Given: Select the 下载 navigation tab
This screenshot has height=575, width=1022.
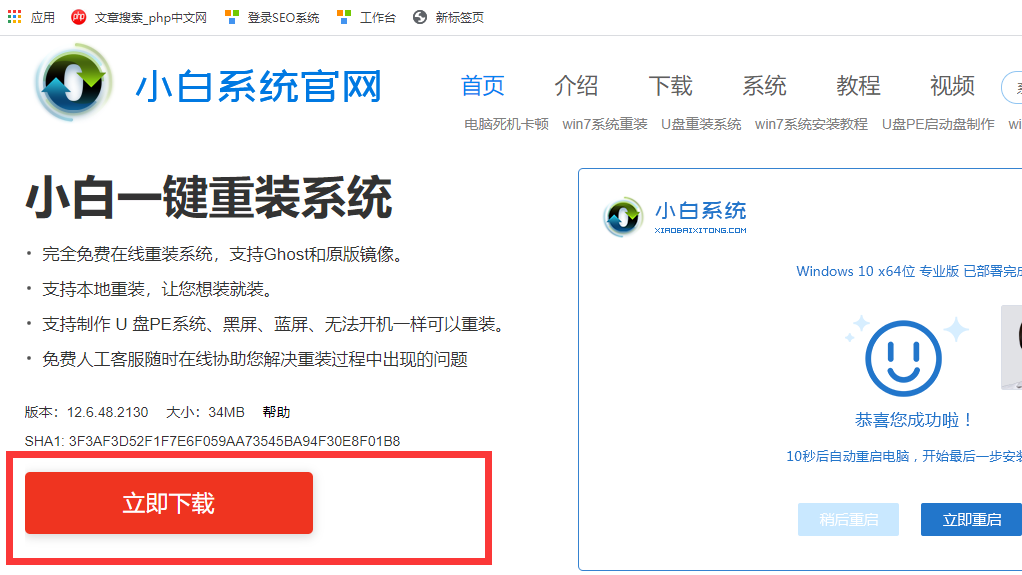Looking at the screenshot, I should pyautogui.click(x=670, y=85).
